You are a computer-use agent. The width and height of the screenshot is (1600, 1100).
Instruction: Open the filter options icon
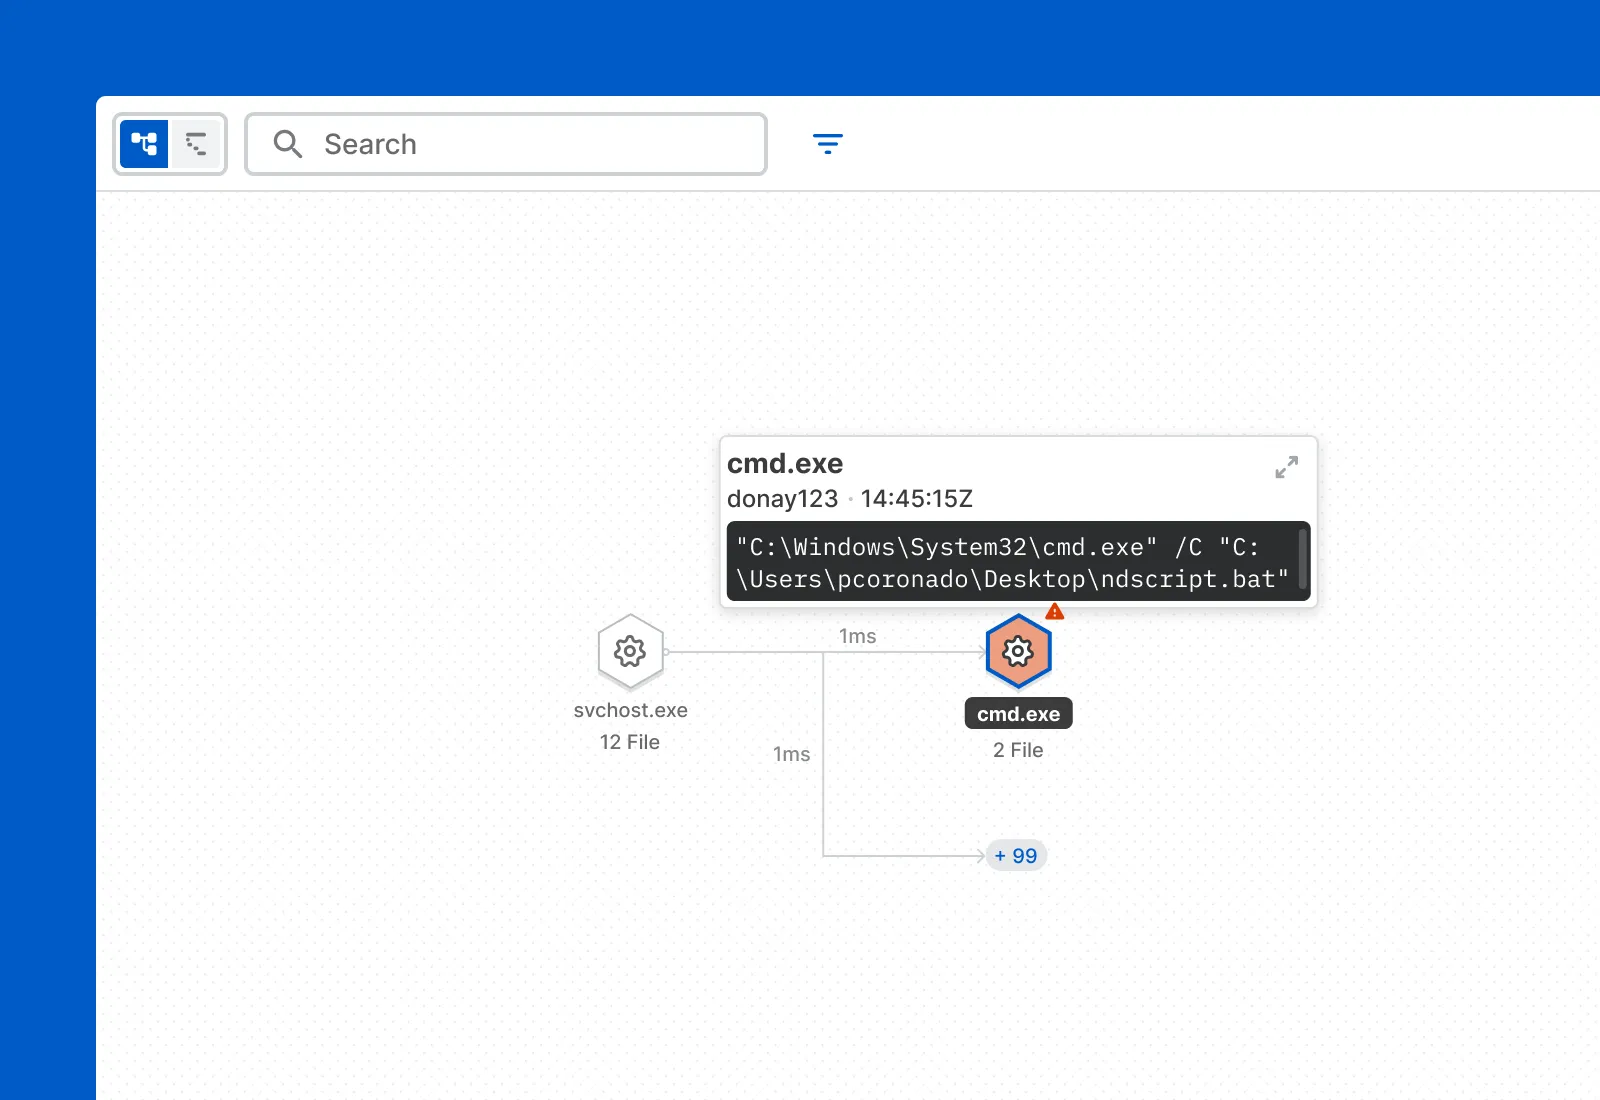[828, 144]
